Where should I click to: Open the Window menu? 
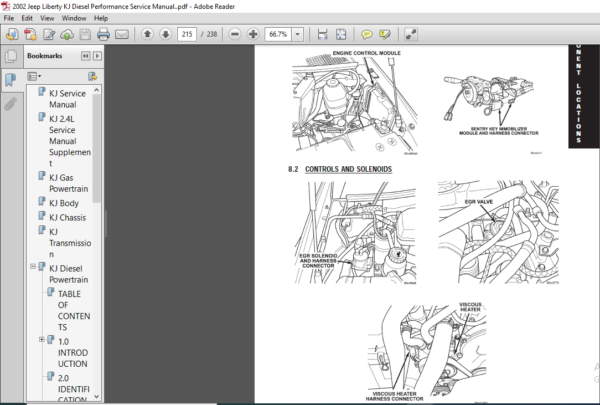coord(74,18)
